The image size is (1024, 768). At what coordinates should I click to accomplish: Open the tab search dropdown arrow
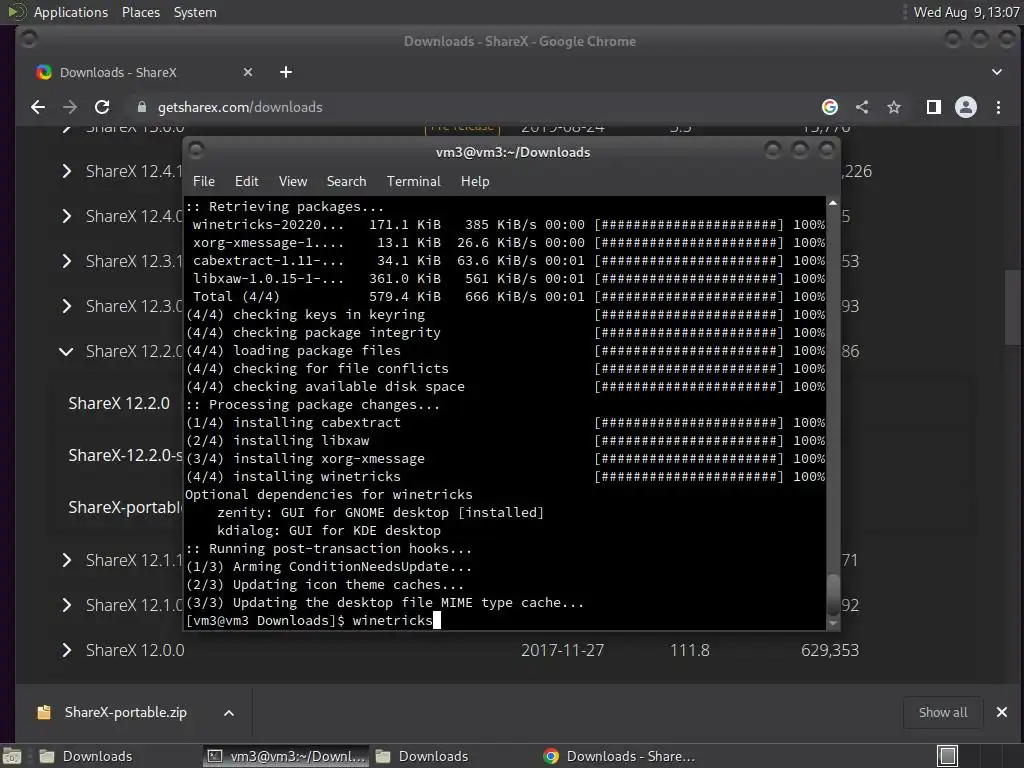(997, 72)
